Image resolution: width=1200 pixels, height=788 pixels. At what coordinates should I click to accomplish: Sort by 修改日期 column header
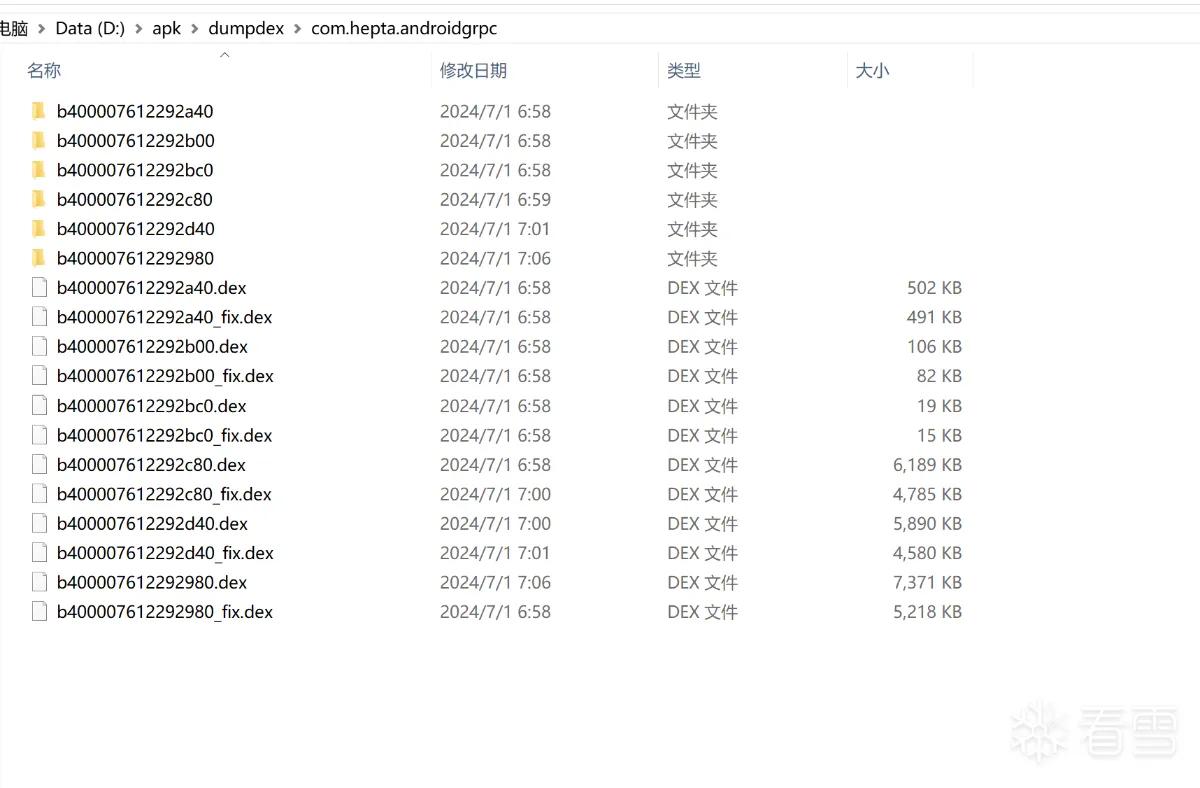coord(473,70)
